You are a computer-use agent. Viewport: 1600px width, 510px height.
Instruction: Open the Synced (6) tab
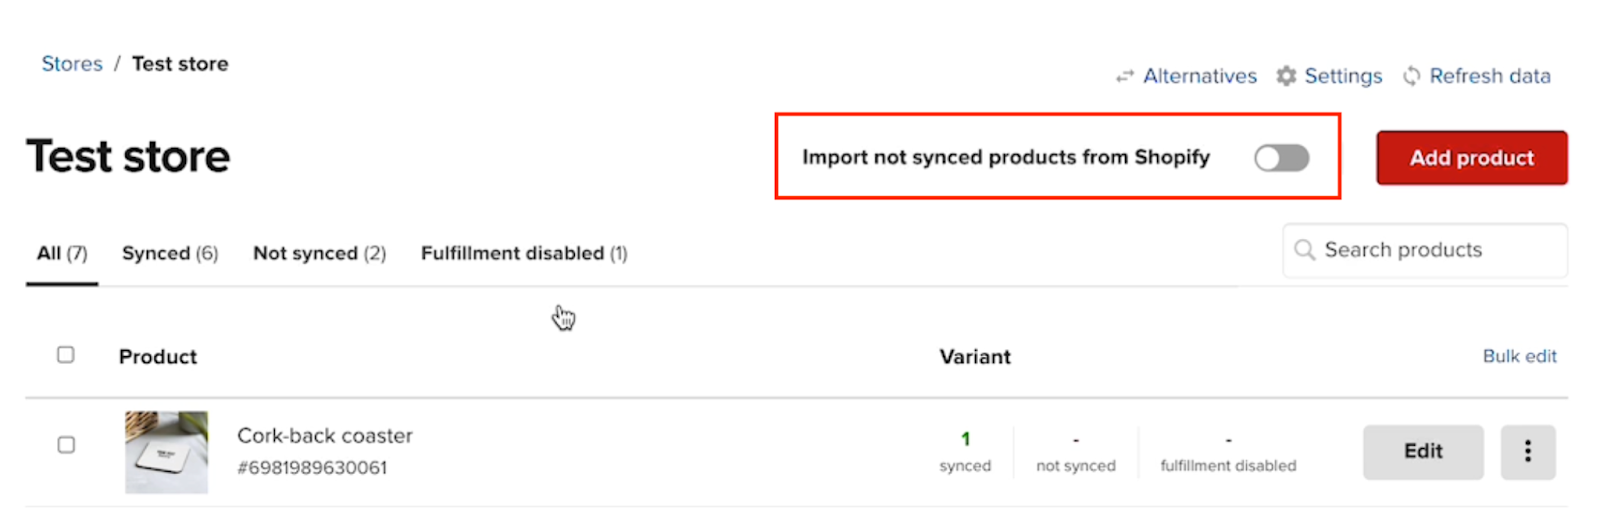click(x=170, y=254)
